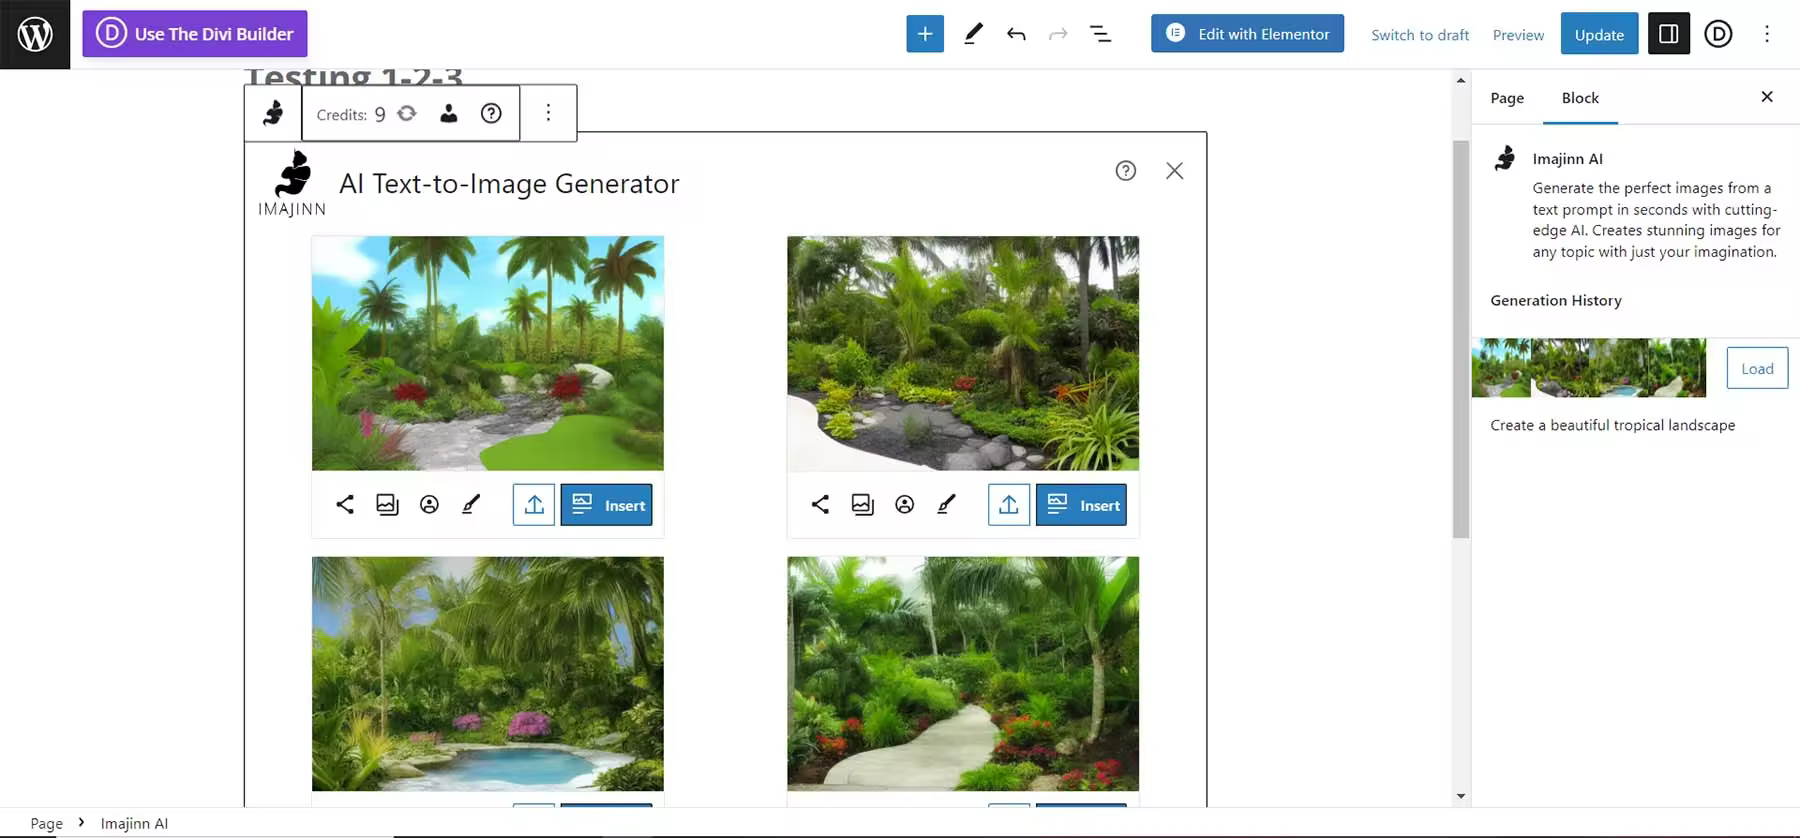Select Page in the breadcrumb

(x=46, y=823)
